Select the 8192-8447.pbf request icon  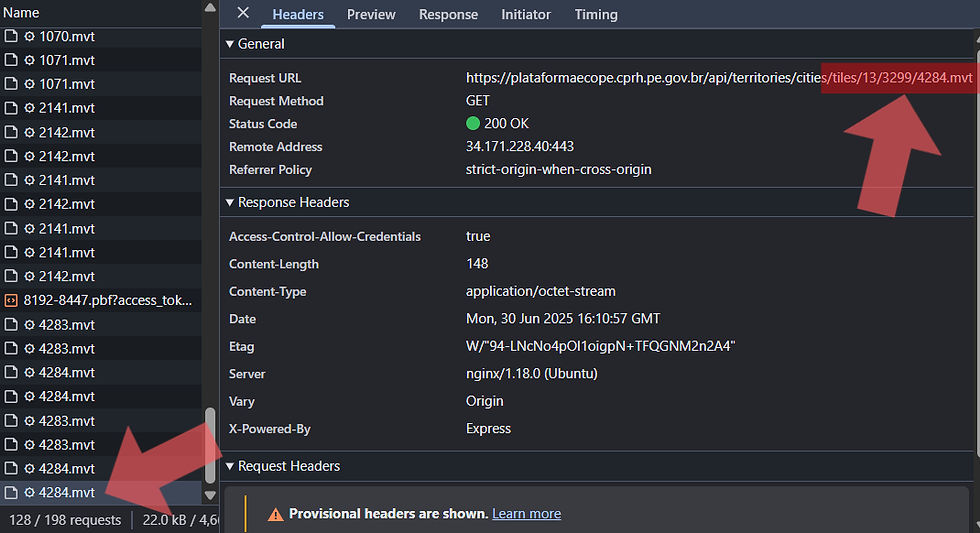coord(12,300)
